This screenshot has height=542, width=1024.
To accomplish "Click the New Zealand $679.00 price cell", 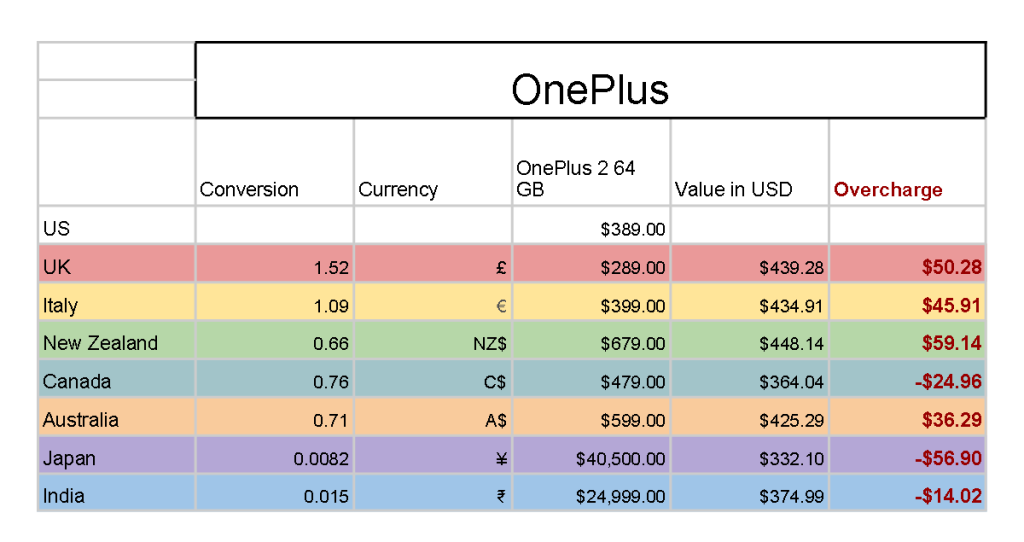I will [591, 340].
